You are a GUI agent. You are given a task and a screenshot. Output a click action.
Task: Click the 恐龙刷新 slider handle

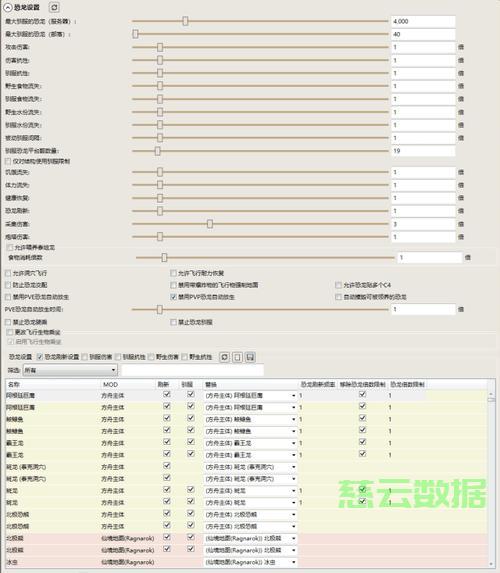(160, 211)
